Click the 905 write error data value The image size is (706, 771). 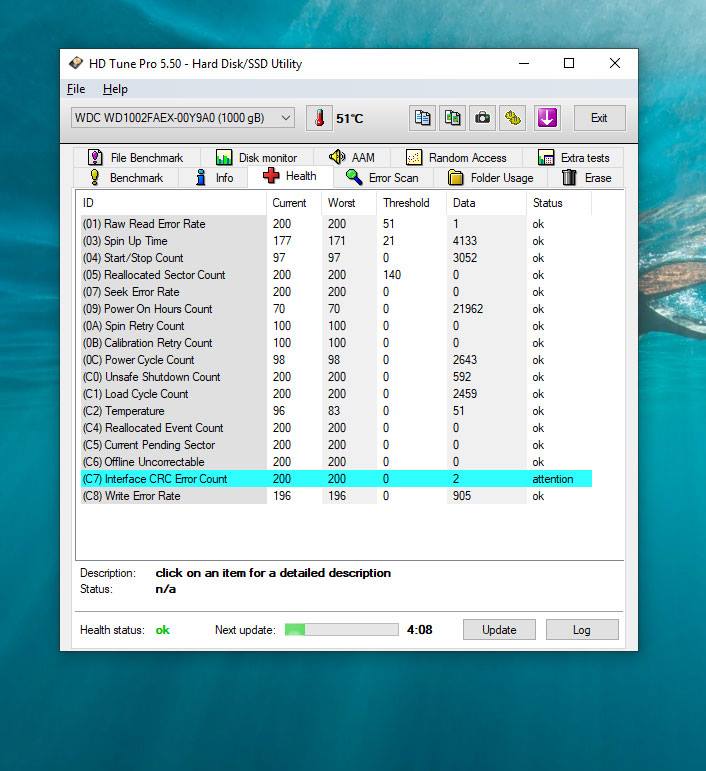click(462, 496)
